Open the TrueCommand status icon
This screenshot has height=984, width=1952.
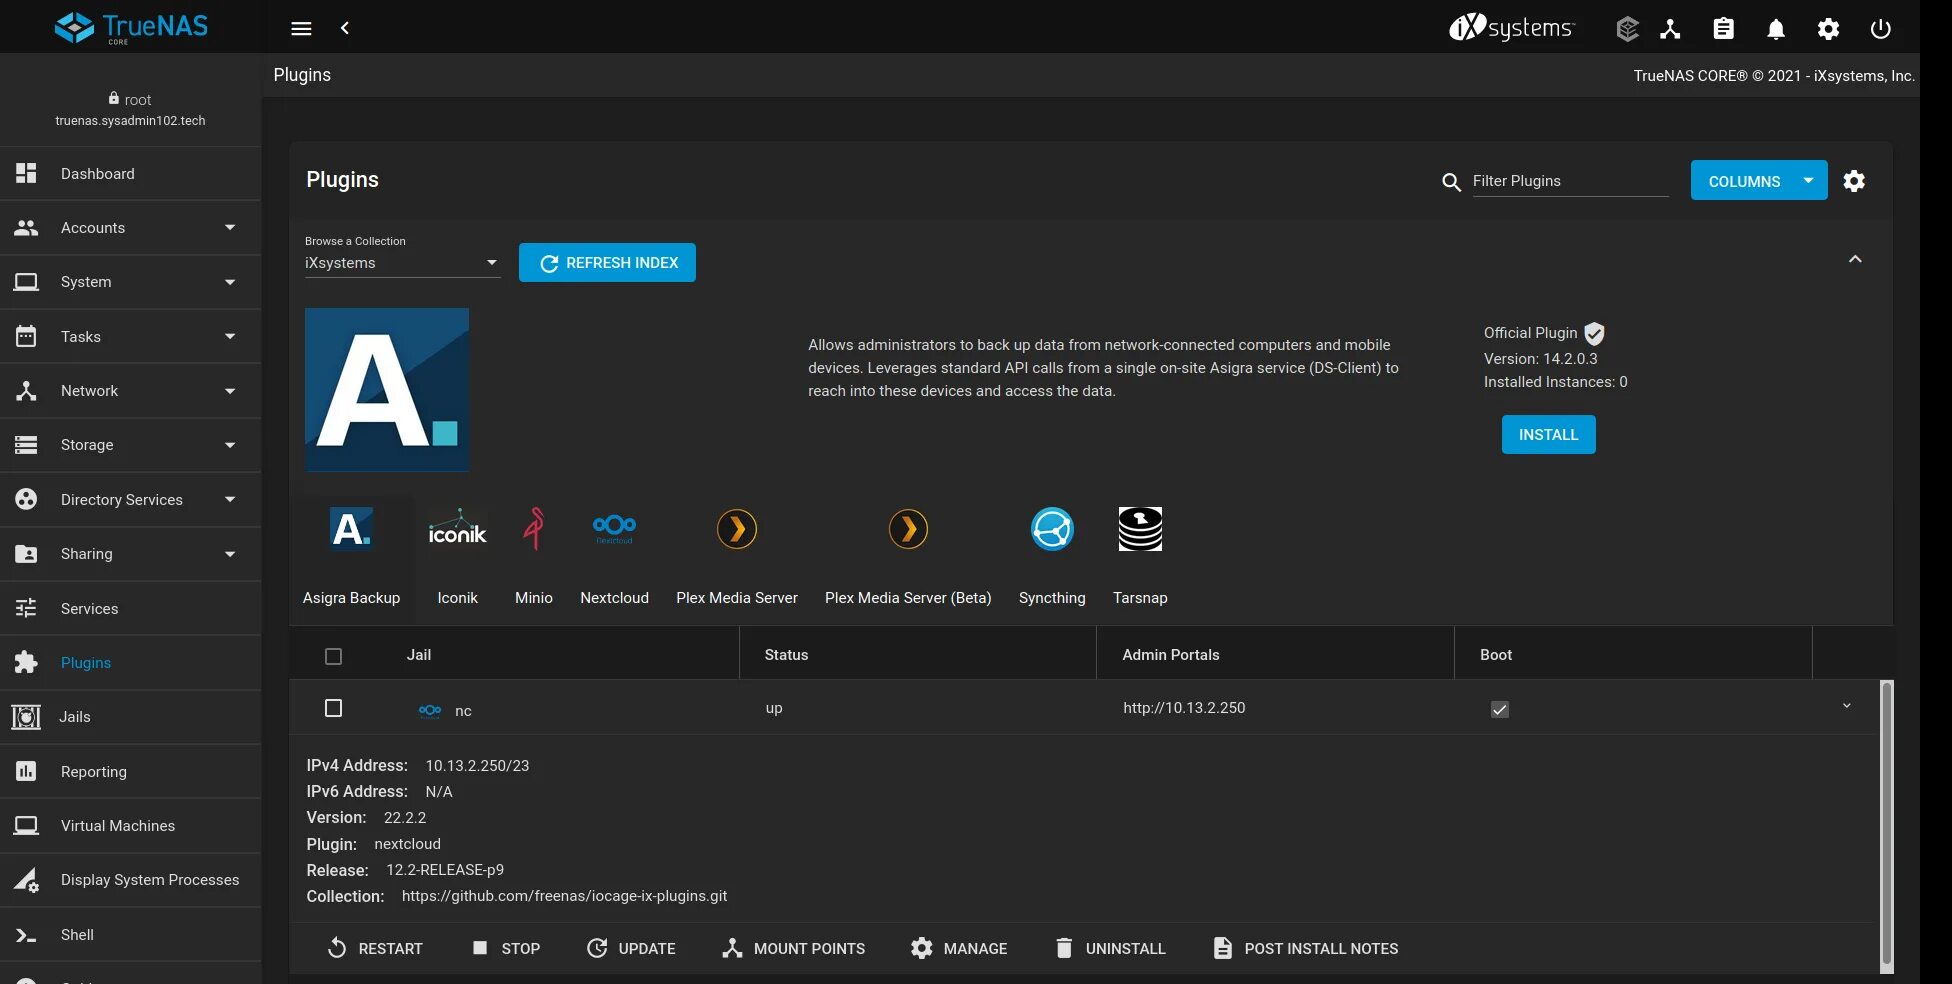coord(1627,29)
